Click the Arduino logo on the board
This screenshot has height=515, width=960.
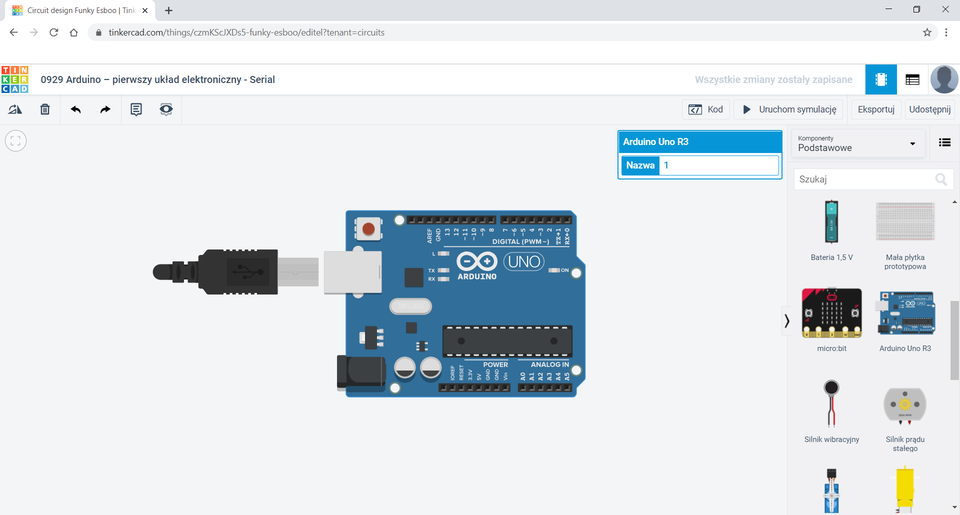pyautogui.click(x=477, y=266)
